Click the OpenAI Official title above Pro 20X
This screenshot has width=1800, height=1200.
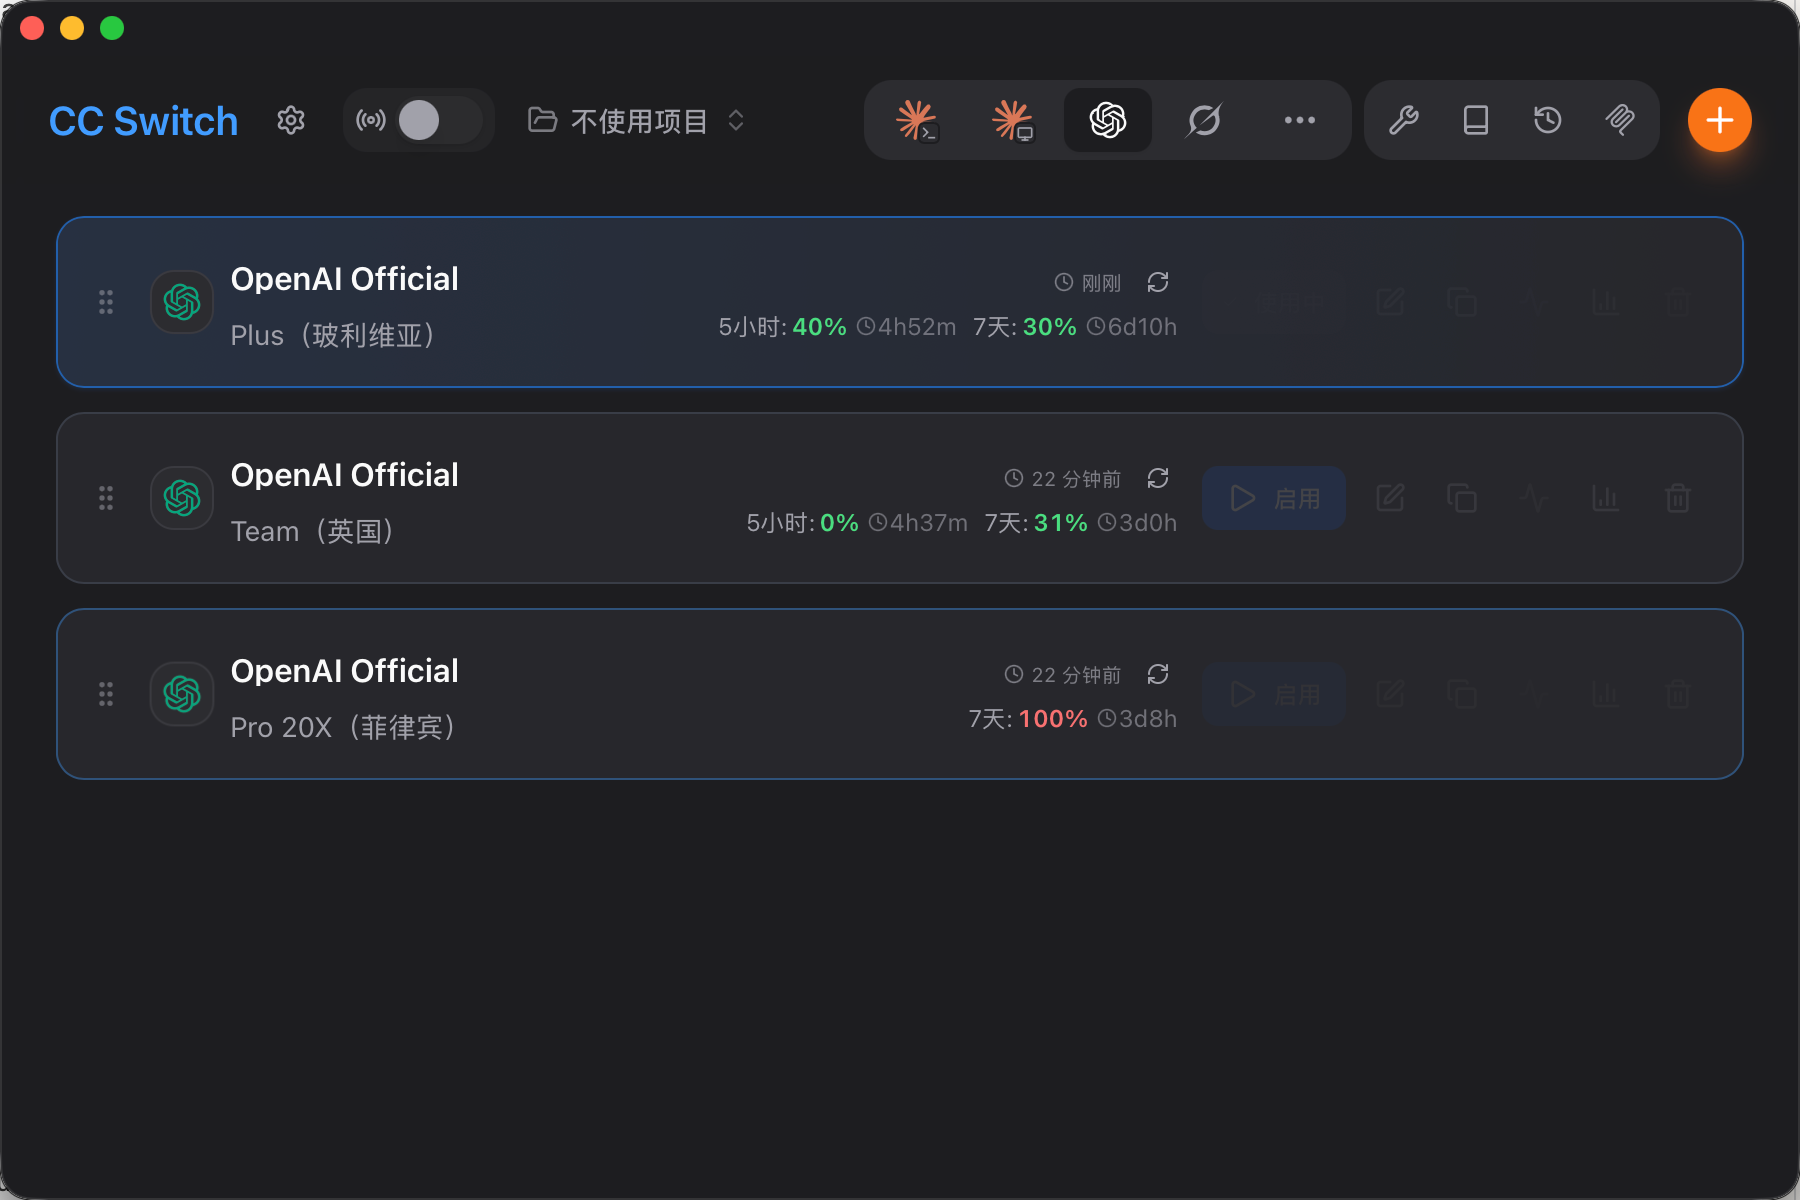[x=345, y=671]
